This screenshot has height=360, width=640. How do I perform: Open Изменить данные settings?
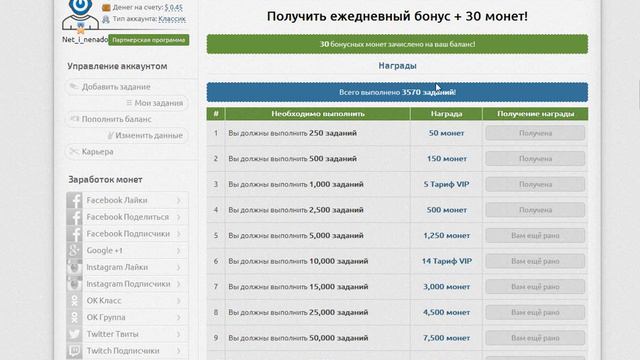149,136
